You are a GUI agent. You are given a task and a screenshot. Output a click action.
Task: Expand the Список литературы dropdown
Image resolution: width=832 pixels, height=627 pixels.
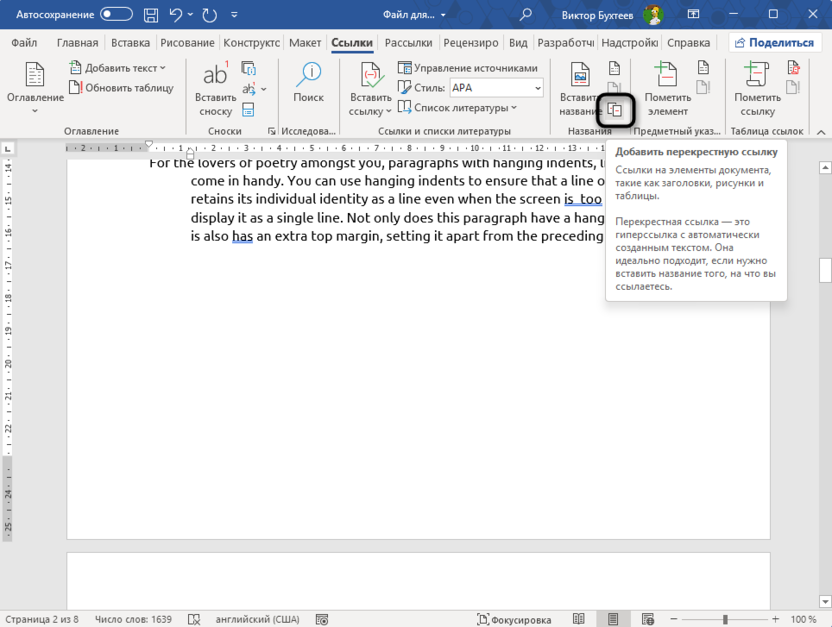[458, 108]
